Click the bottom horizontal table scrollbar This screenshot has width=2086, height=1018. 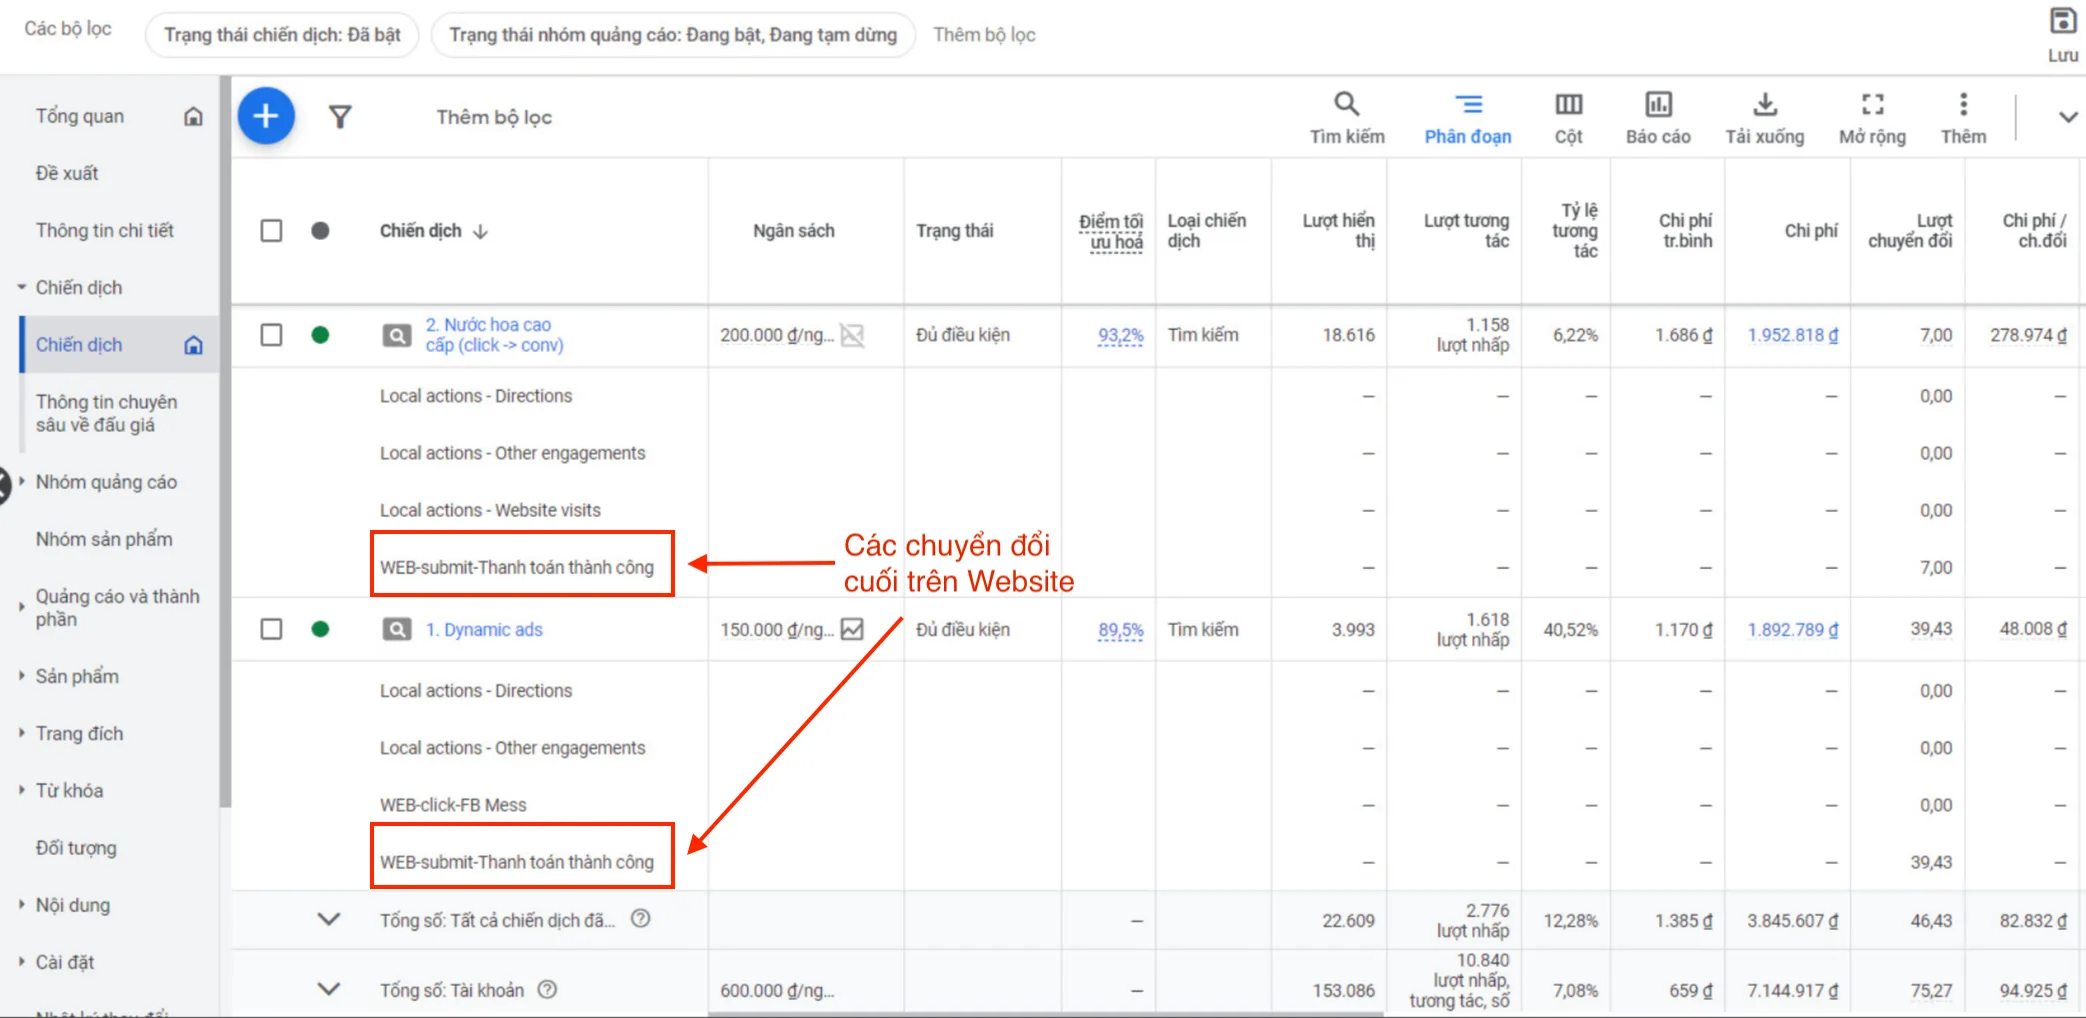point(1045,1013)
